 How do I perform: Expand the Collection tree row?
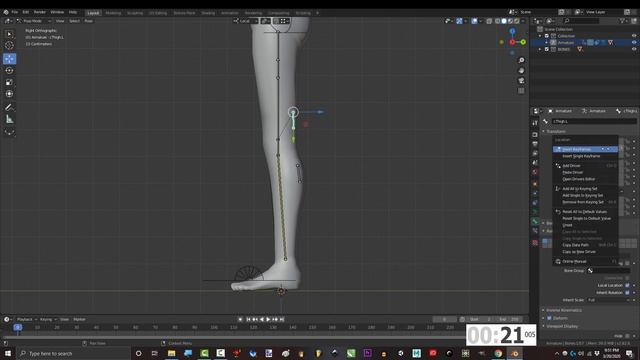pyautogui.click(x=540, y=36)
